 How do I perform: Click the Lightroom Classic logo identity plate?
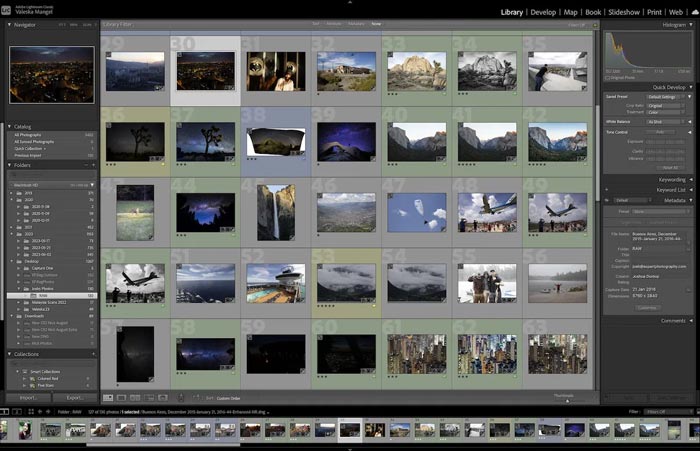(x=6, y=10)
